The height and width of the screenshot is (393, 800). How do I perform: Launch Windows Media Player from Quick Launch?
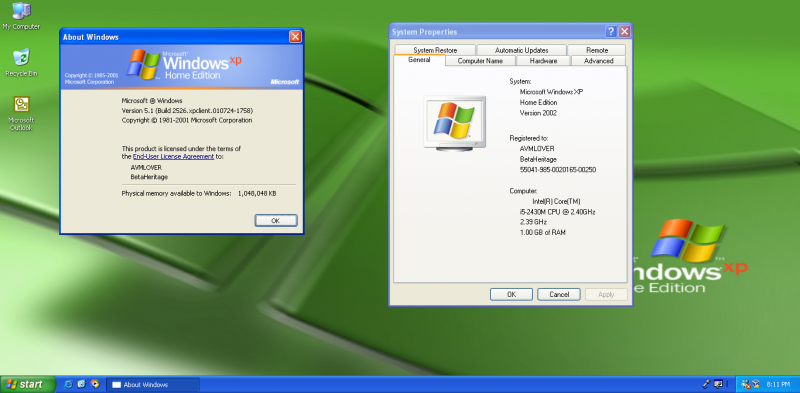[x=95, y=384]
